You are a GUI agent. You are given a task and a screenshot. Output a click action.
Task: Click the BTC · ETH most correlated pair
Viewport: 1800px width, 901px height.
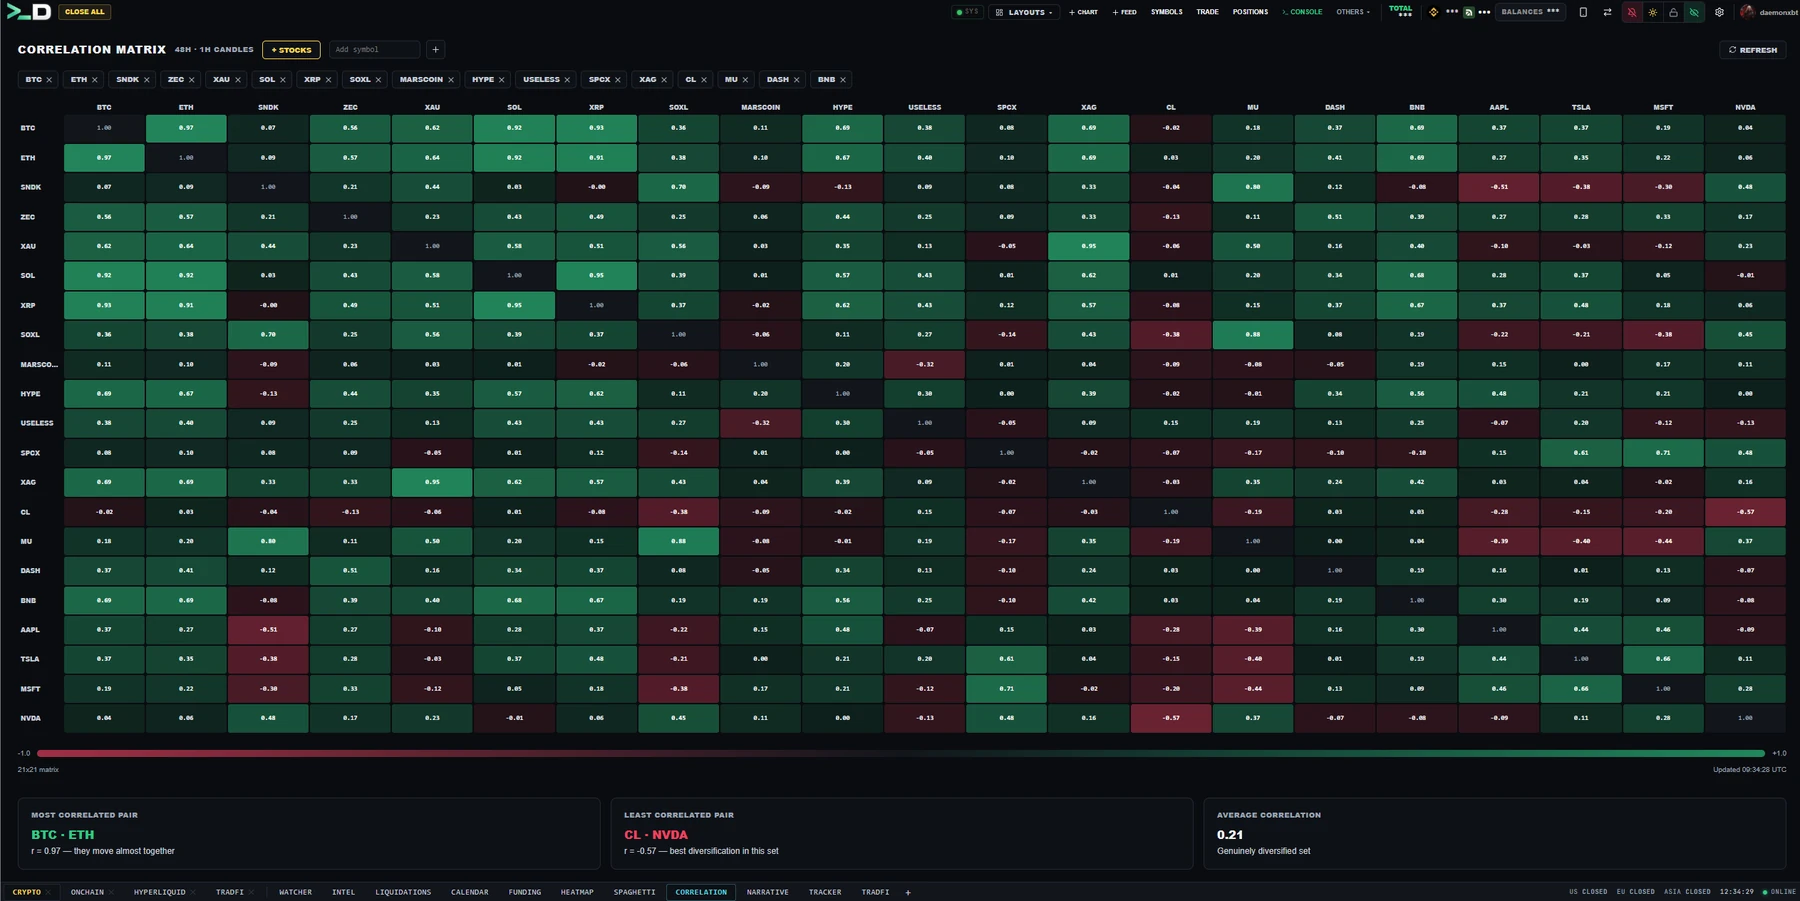pos(63,834)
